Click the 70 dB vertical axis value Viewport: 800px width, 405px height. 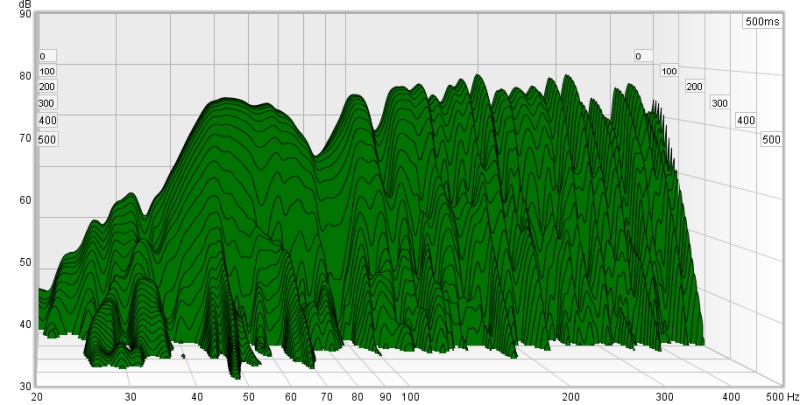[26, 138]
